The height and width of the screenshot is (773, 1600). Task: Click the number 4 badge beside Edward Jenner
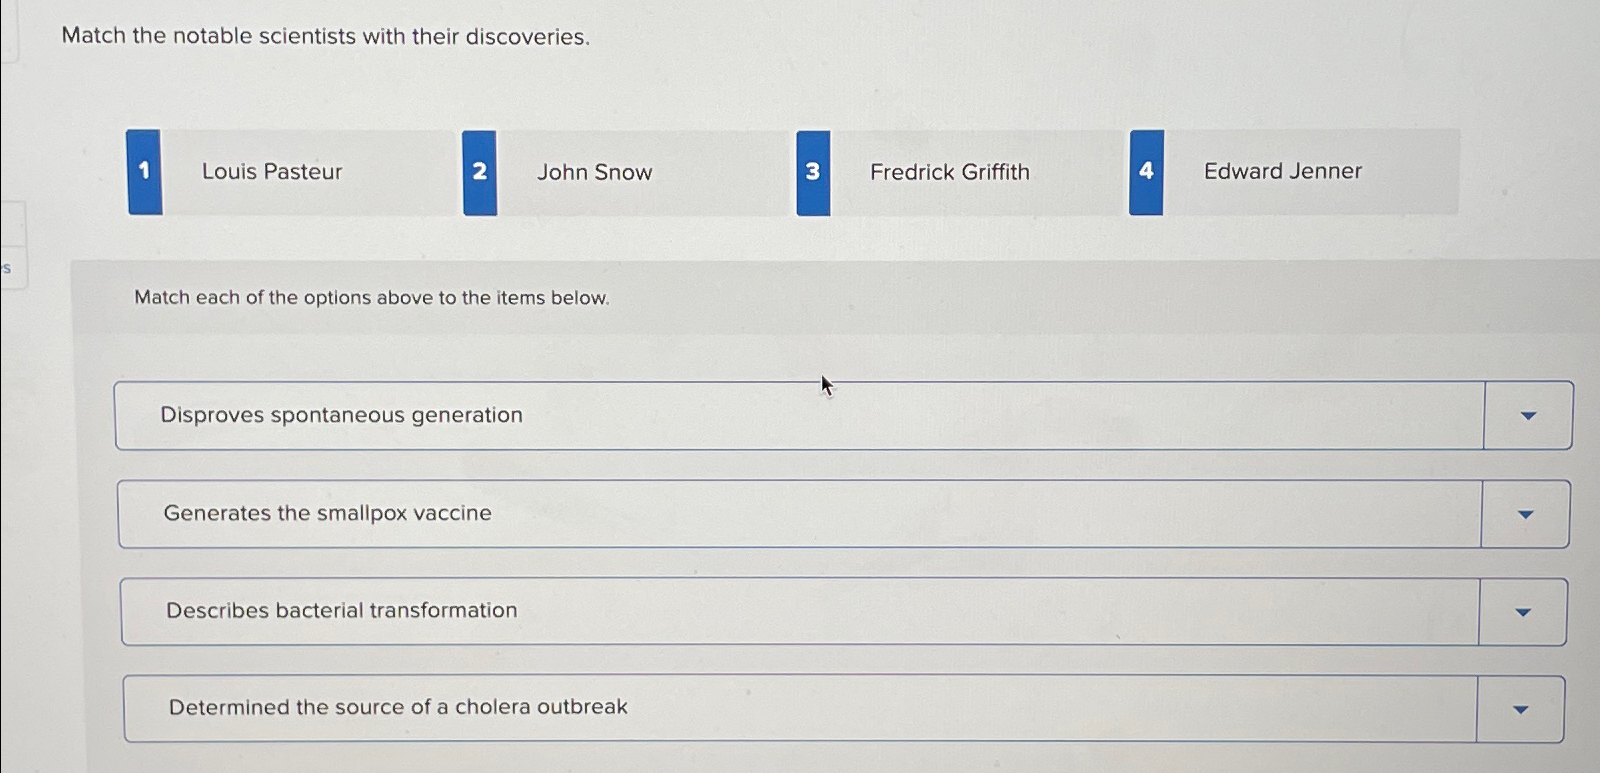[1146, 171]
